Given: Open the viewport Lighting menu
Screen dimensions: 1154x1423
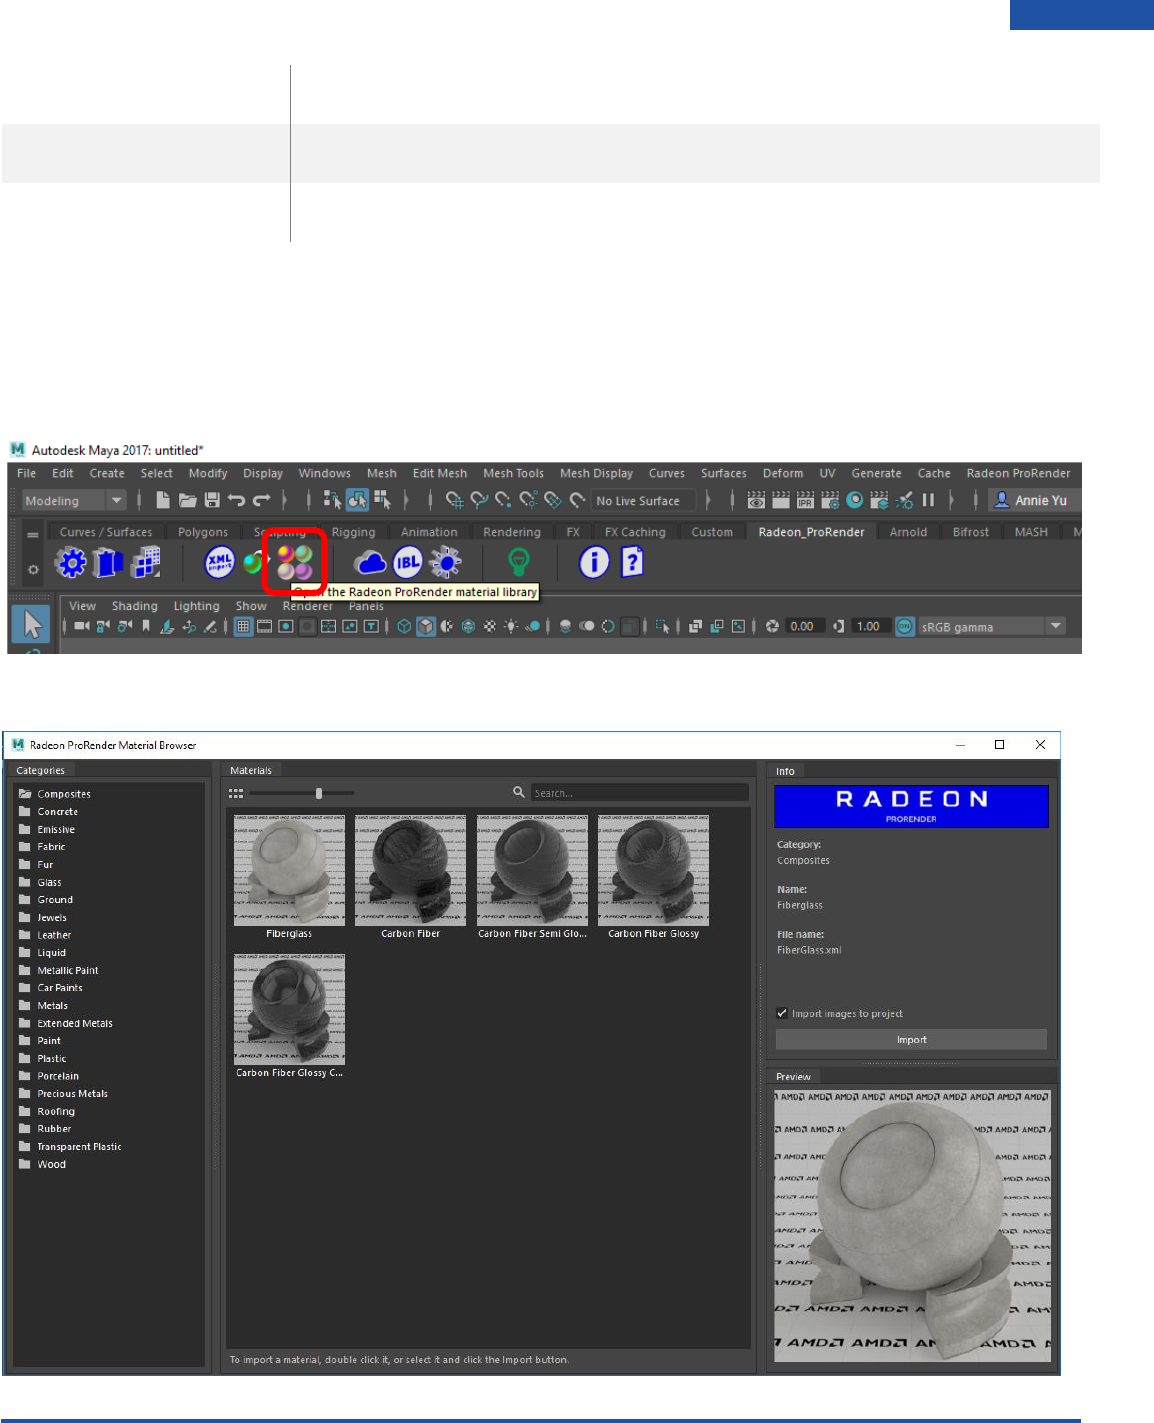Looking at the screenshot, I should [196, 606].
